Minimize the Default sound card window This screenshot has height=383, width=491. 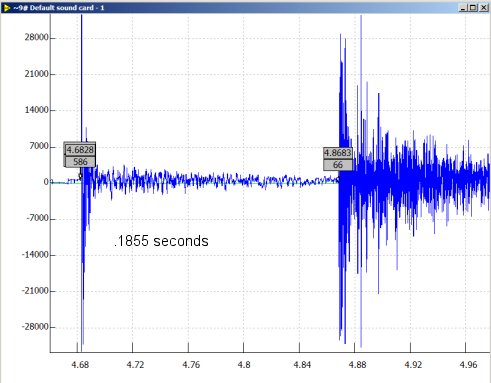coord(463,8)
